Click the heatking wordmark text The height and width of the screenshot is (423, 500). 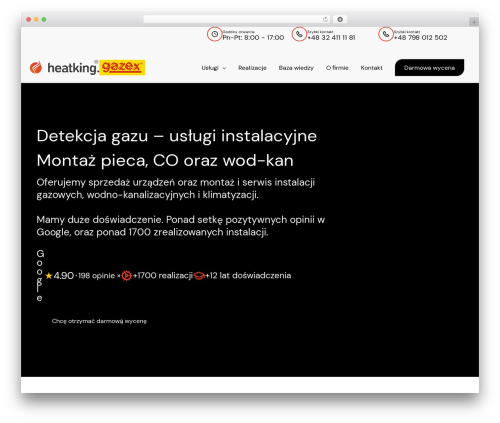pyautogui.click(x=73, y=68)
